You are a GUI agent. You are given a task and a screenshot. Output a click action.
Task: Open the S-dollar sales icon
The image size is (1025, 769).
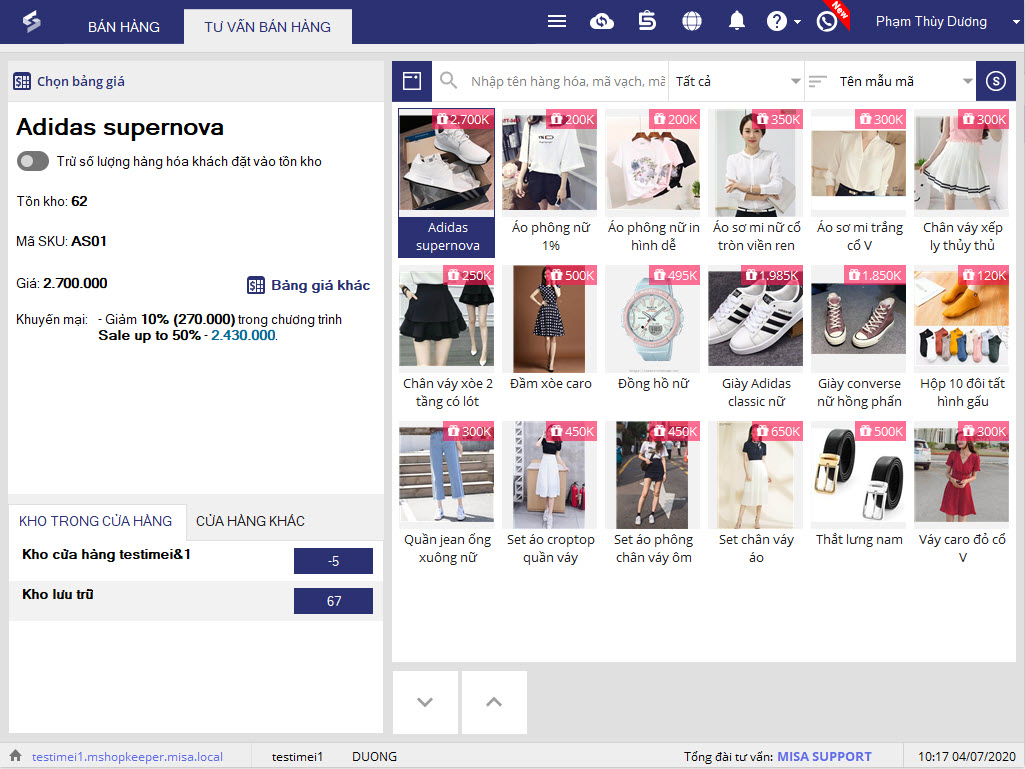pos(647,22)
